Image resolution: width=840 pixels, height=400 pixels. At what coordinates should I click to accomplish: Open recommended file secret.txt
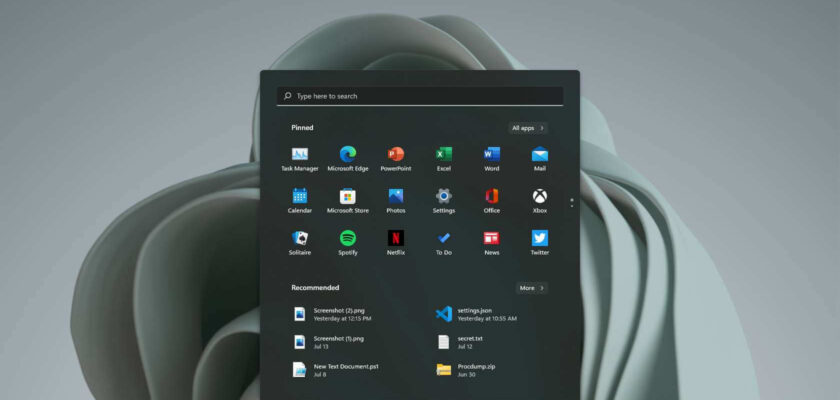click(x=470, y=342)
